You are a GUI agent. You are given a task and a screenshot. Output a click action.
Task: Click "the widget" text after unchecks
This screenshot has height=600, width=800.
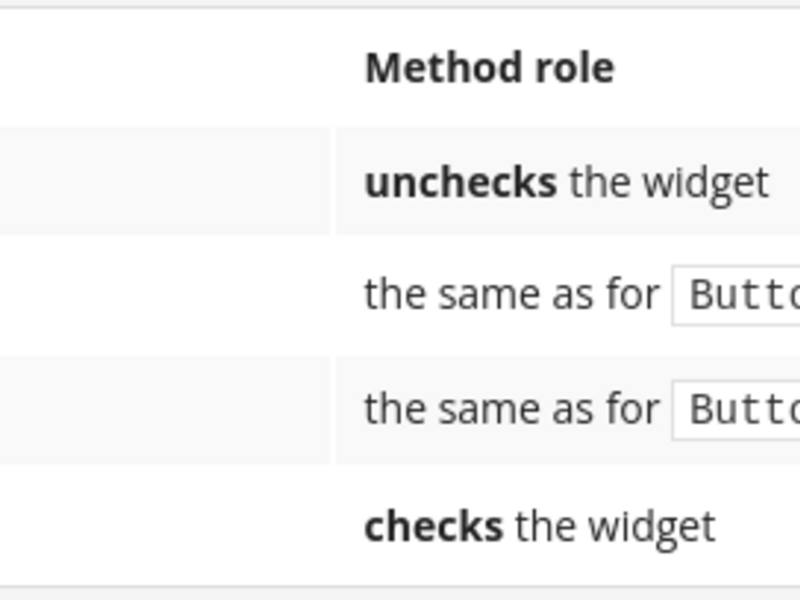(669, 183)
